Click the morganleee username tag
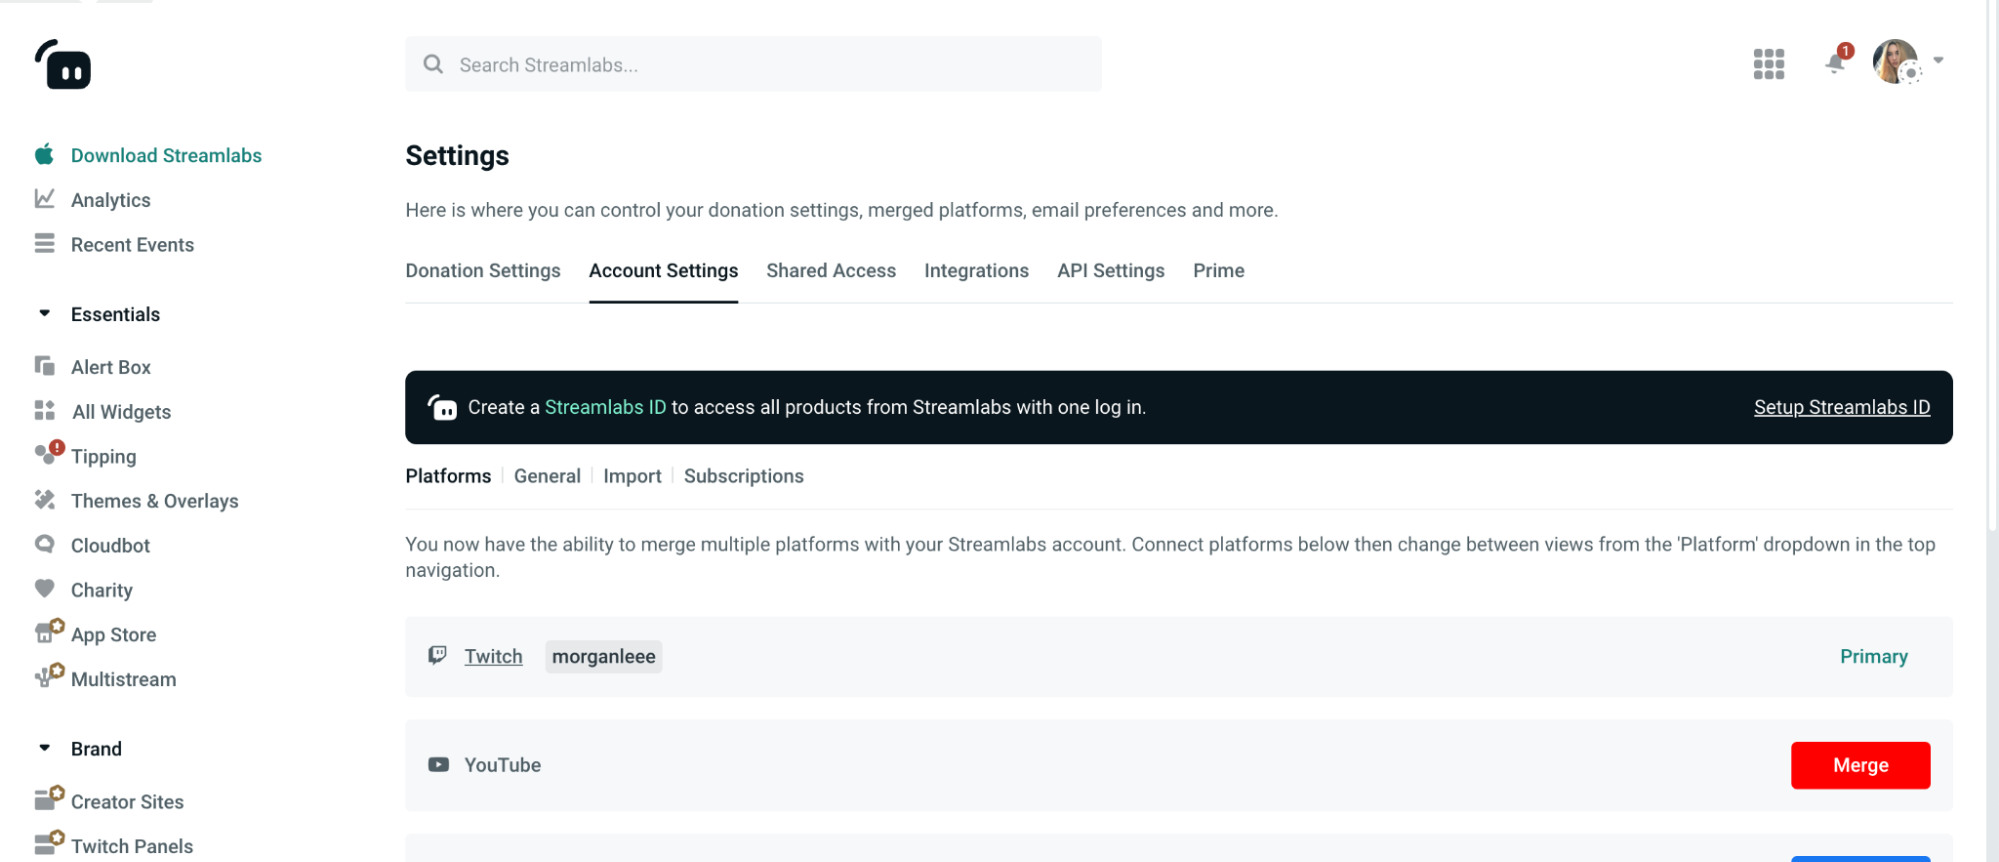This screenshot has height=862, width=1999. click(x=603, y=656)
